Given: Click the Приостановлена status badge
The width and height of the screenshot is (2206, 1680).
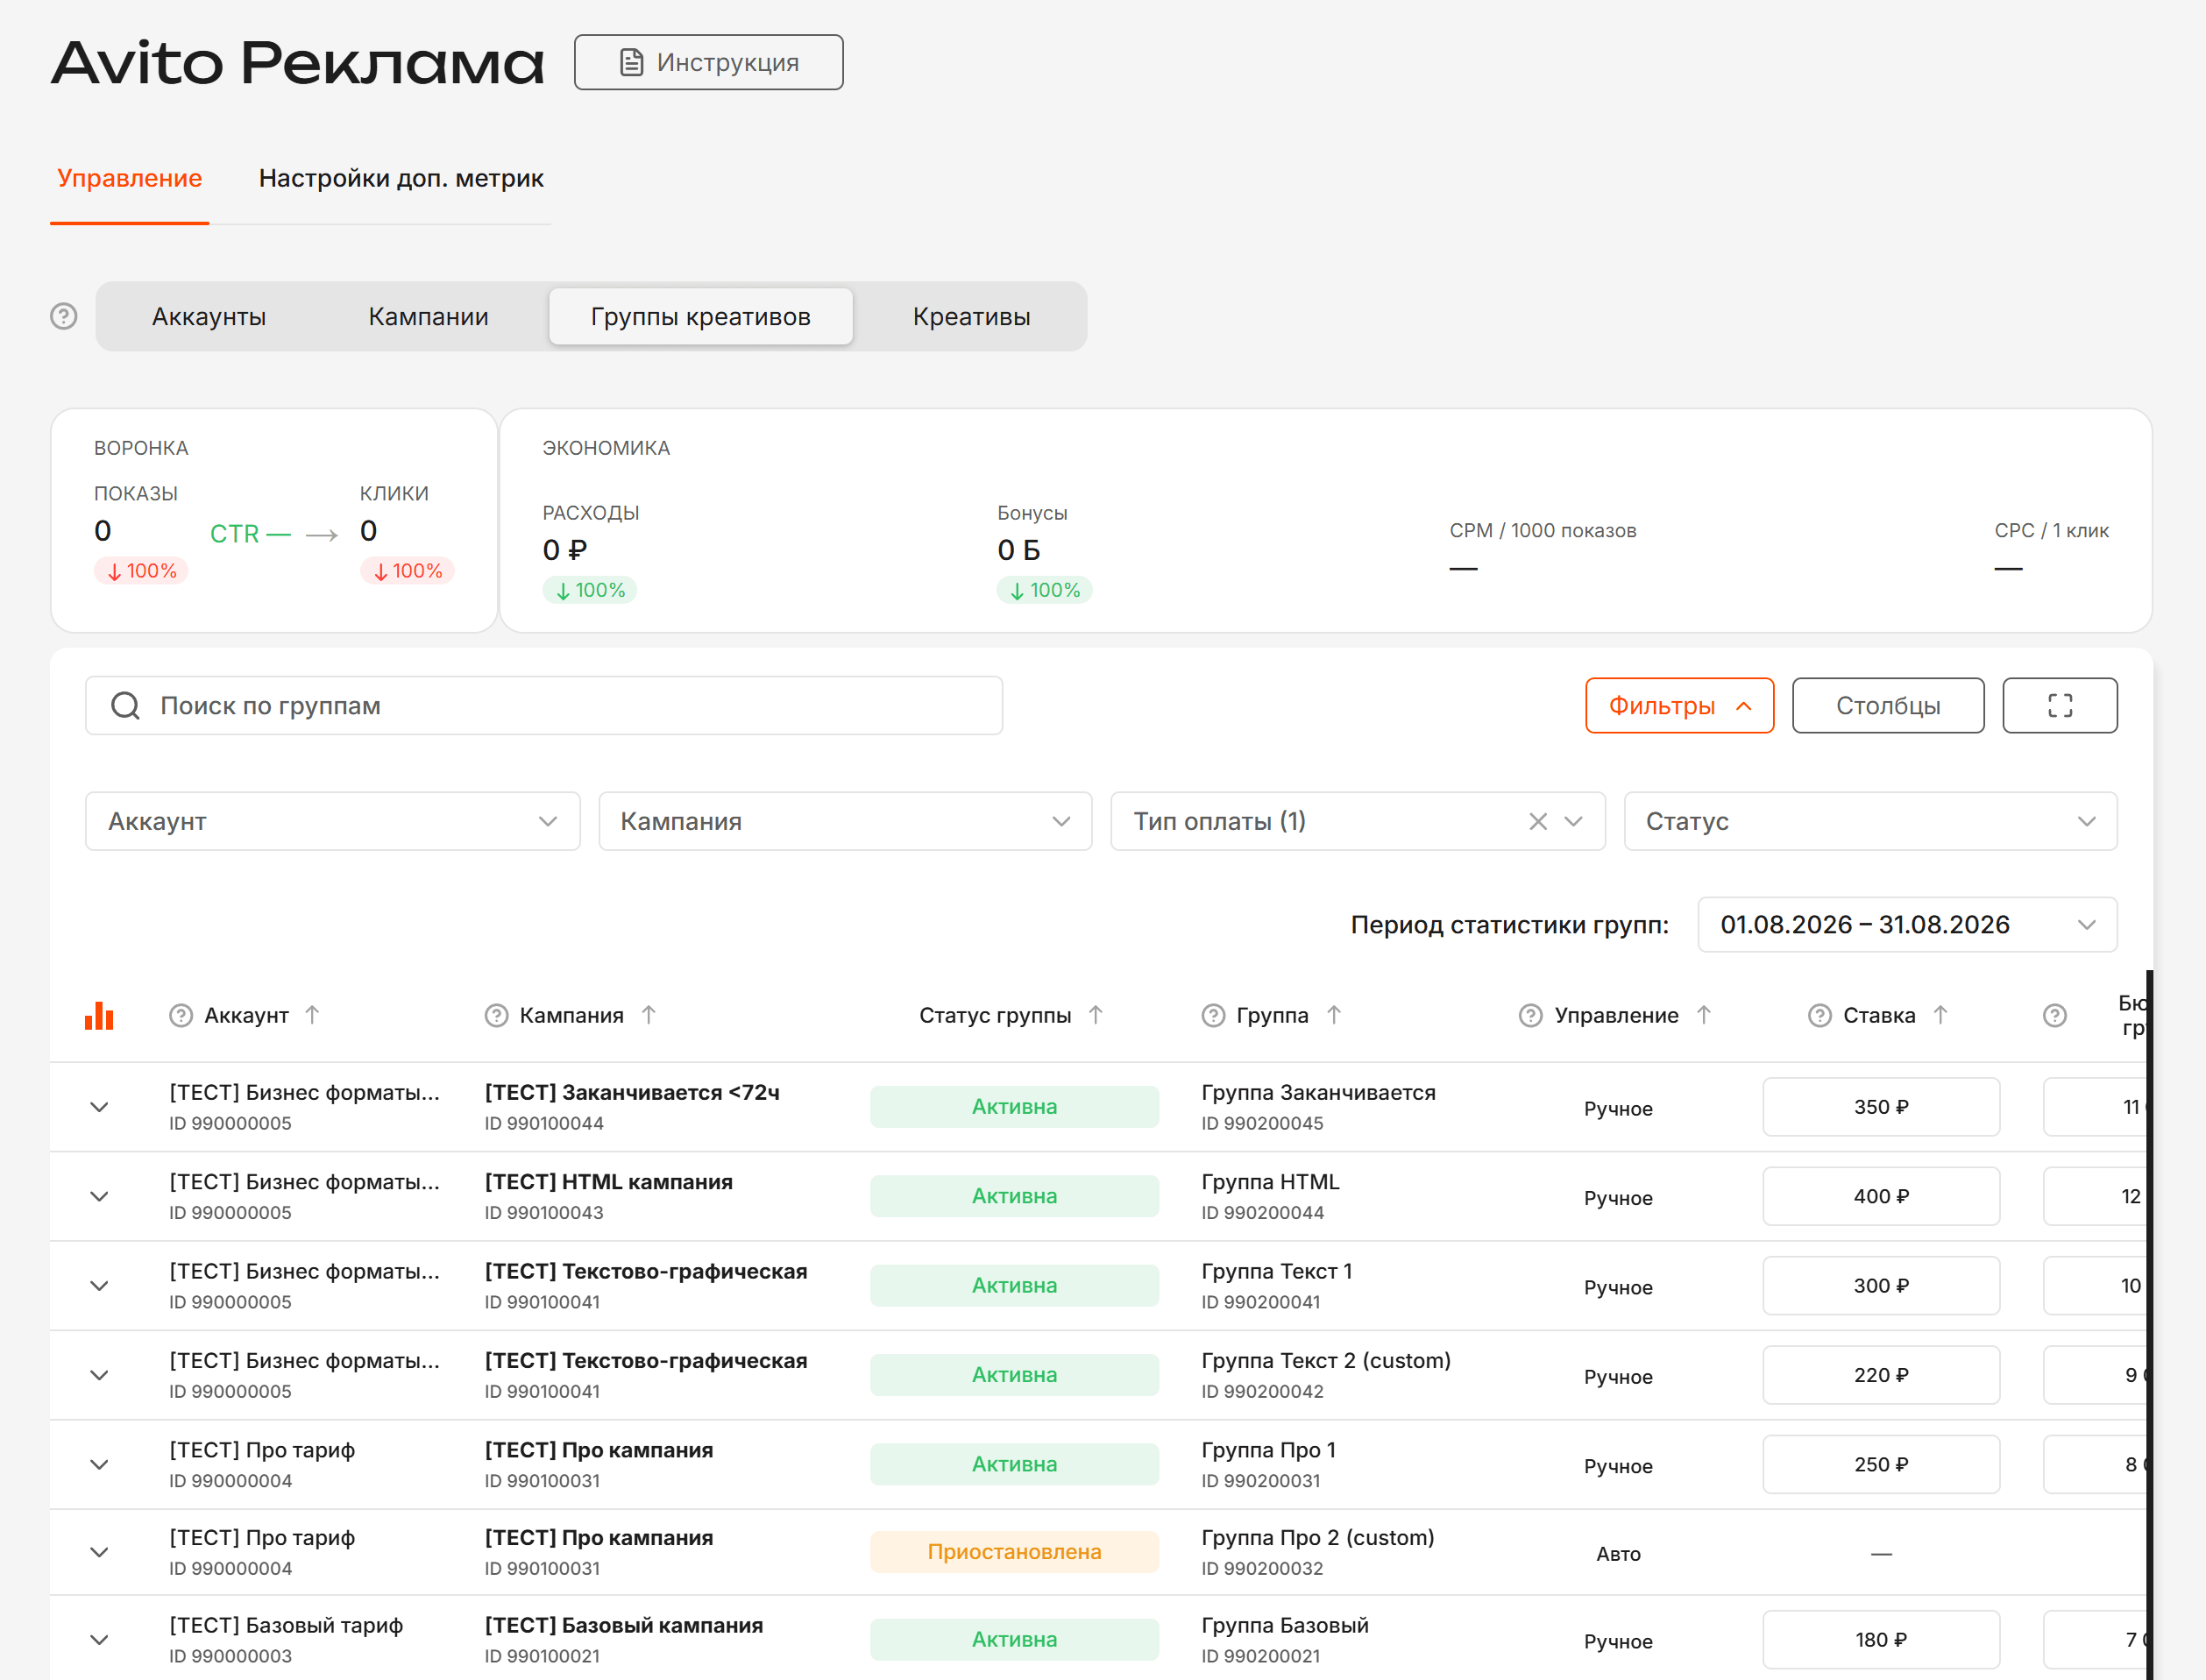Looking at the screenshot, I should (x=1014, y=1552).
